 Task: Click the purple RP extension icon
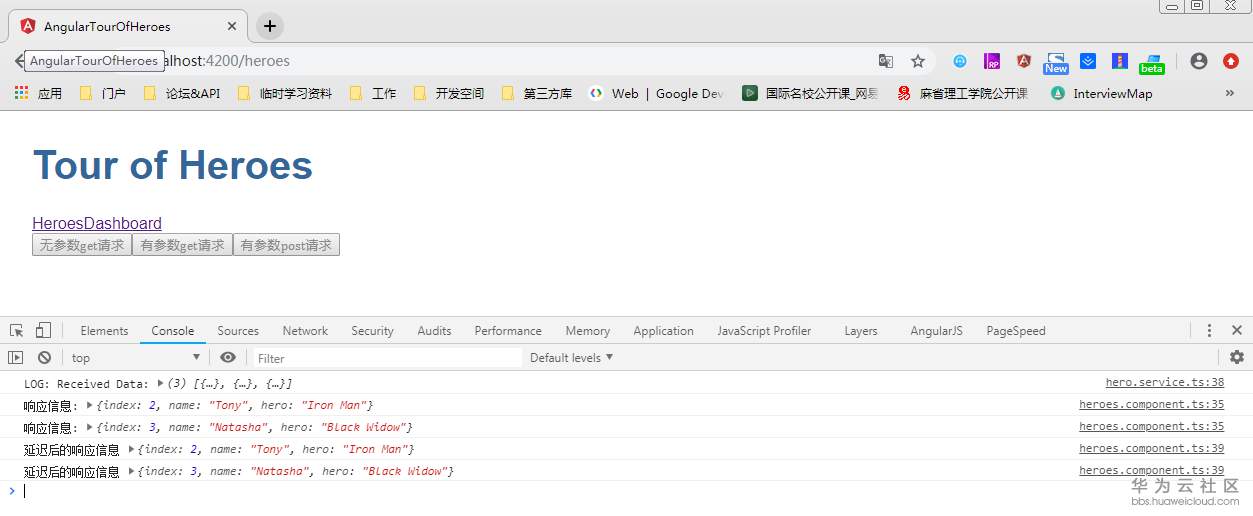point(992,61)
